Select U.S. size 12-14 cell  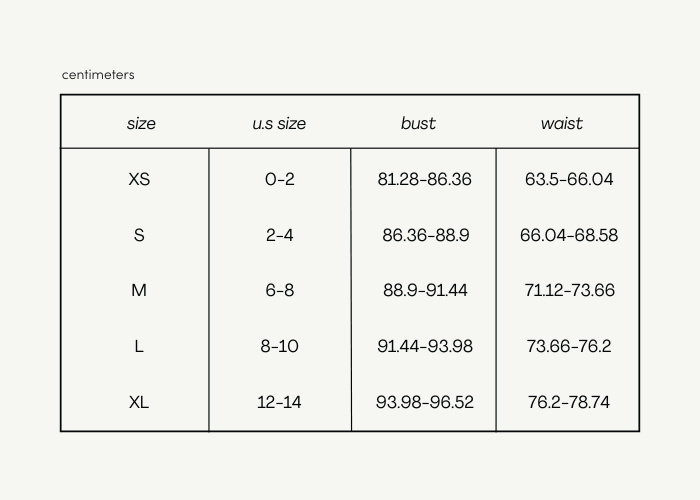[279, 403]
